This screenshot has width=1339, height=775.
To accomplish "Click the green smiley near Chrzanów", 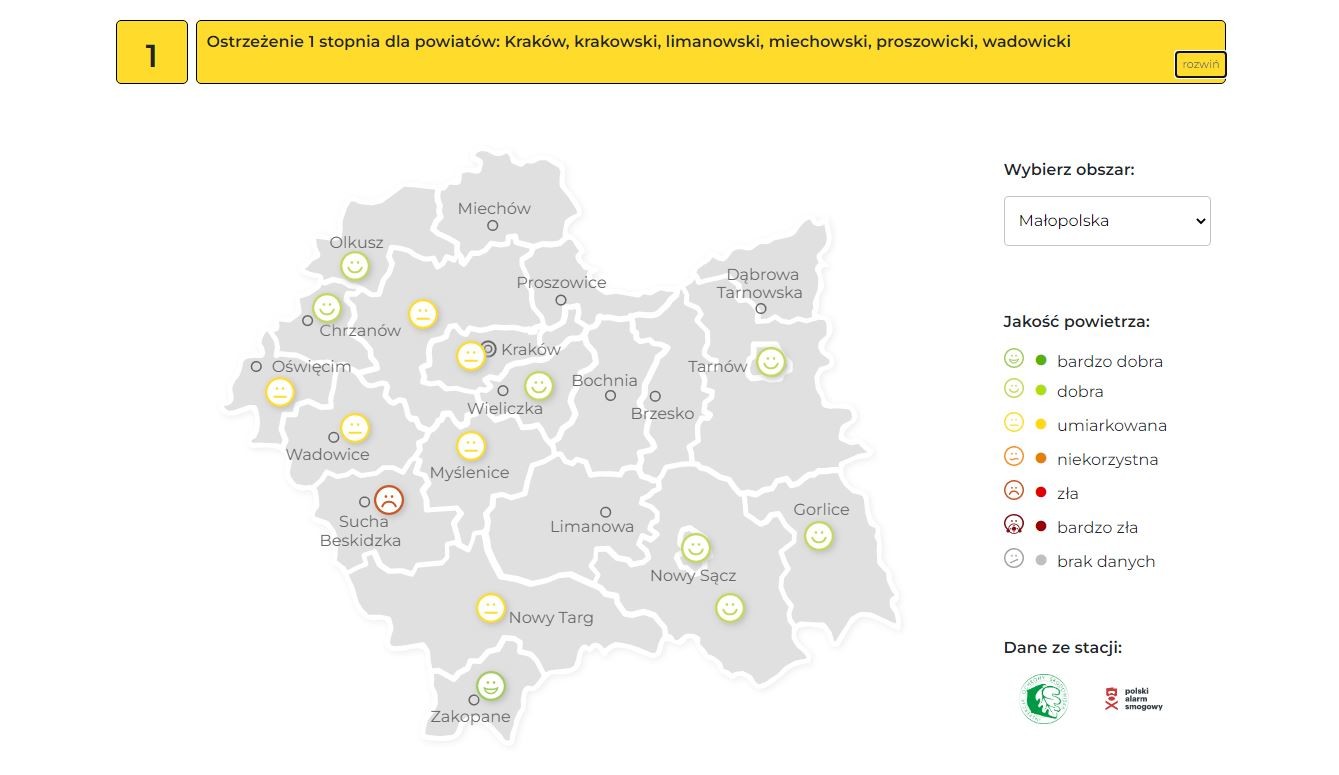I will (327, 307).
